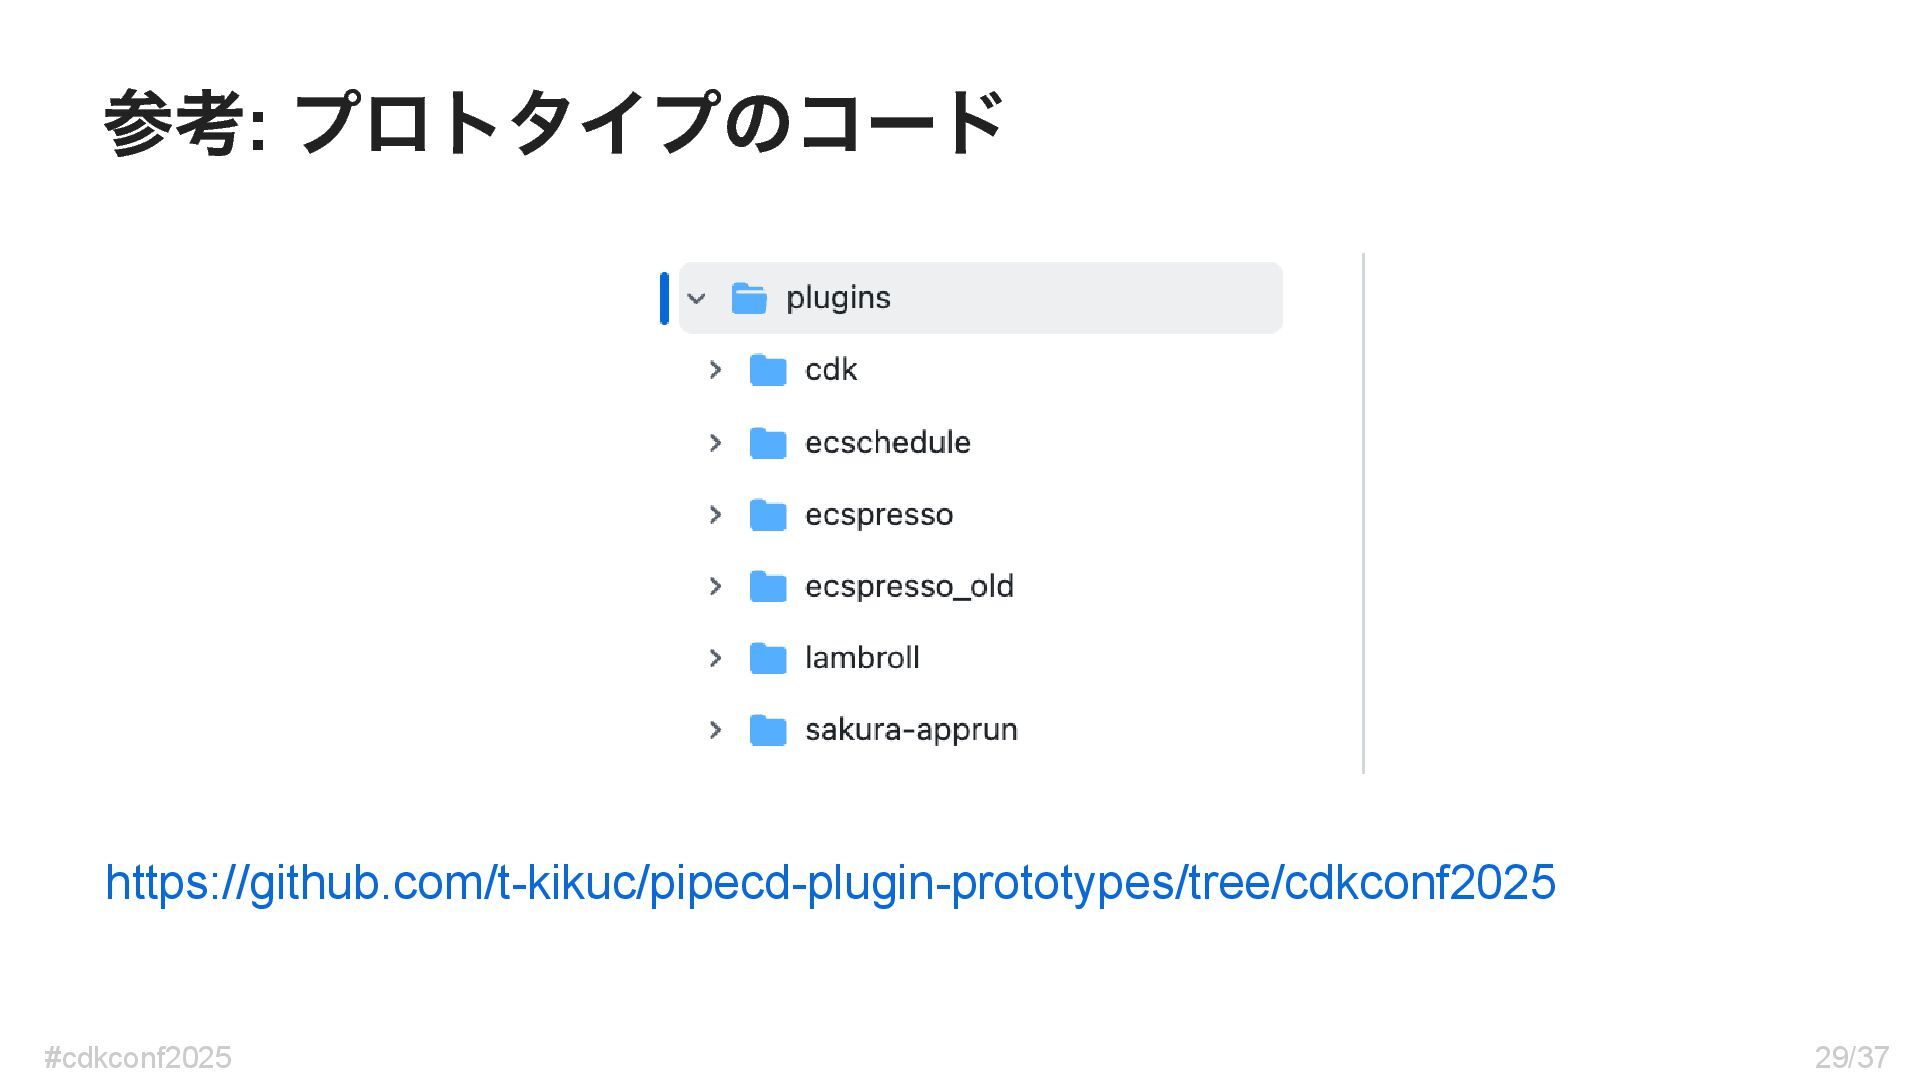Viewport: 1920px width, 1080px height.
Task: Expand the ecspresso_old folder chevron
Action: coord(715,586)
